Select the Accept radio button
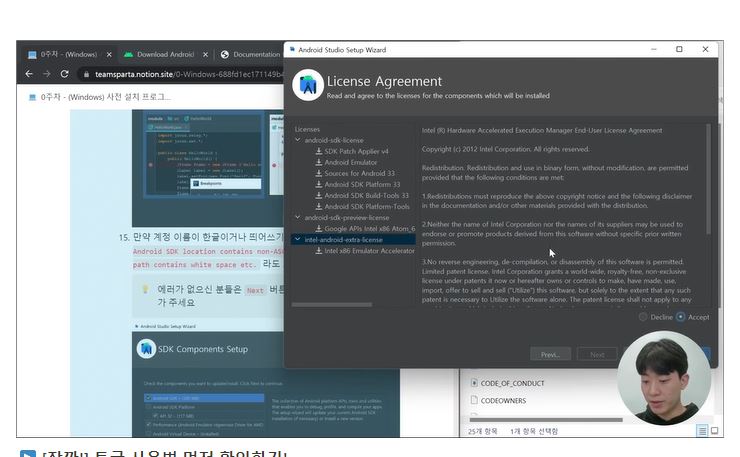Viewport: 740px width, 457px height. (x=681, y=317)
